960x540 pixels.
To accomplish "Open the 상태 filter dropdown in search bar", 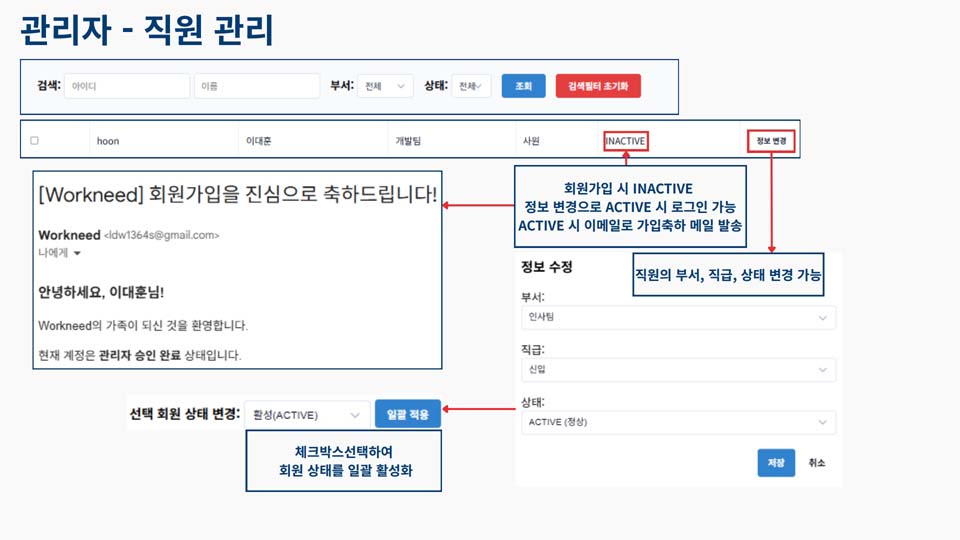I will [471, 87].
